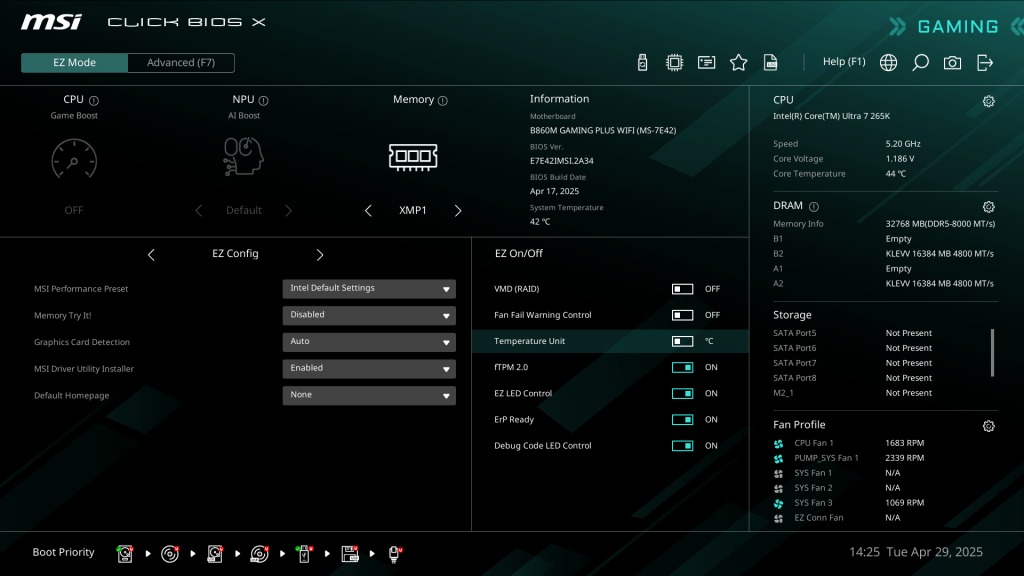
Task: Take a screenshot with the camera icon
Action: click(x=952, y=63)
